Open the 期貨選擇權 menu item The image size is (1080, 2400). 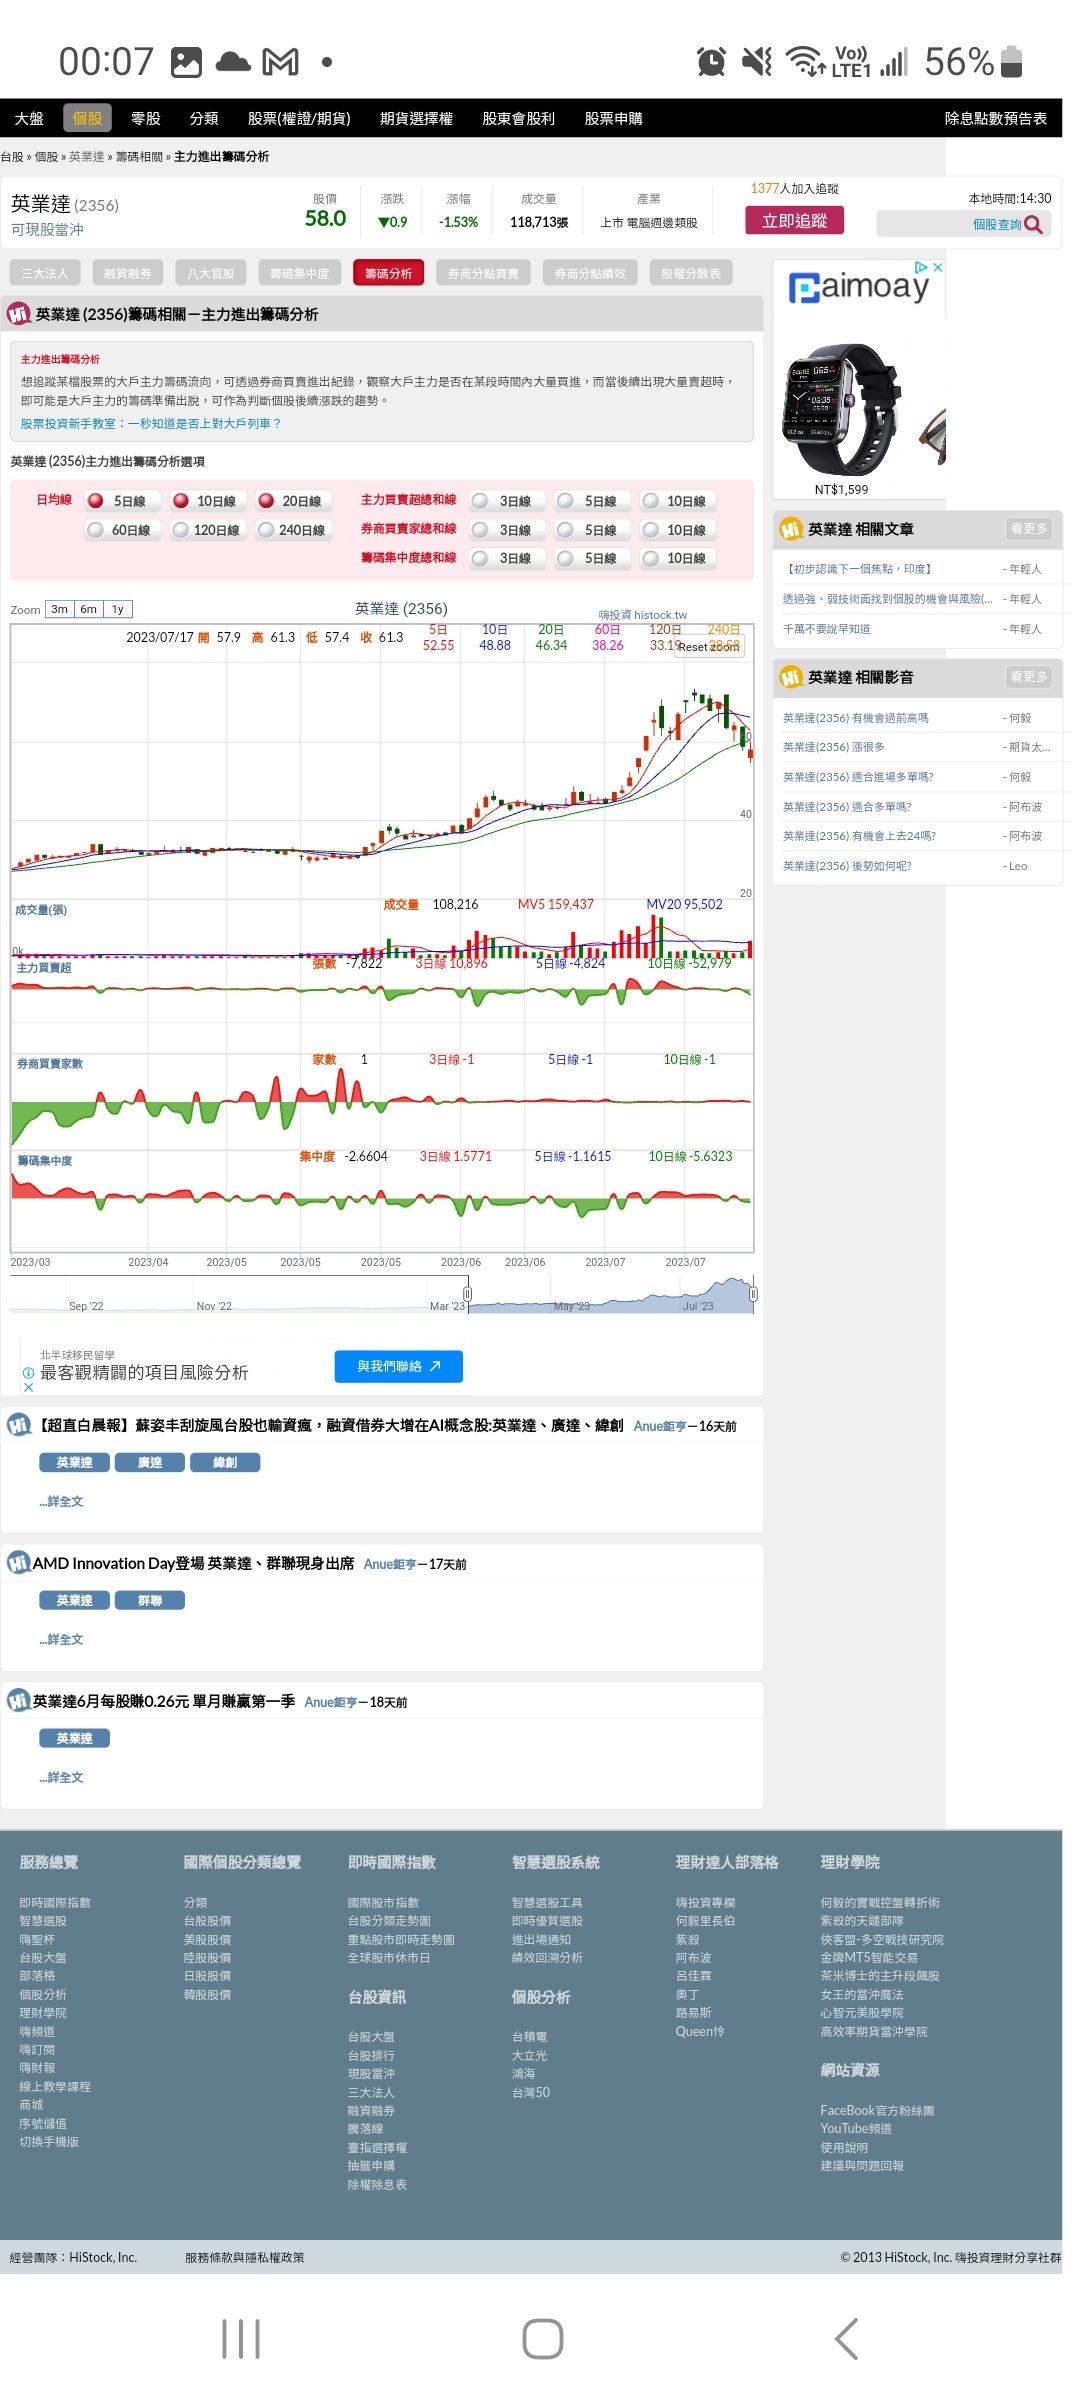[416, 118]
